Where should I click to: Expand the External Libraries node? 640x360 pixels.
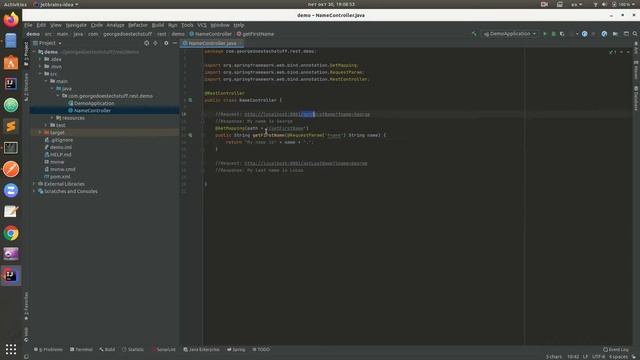point(34,184)
